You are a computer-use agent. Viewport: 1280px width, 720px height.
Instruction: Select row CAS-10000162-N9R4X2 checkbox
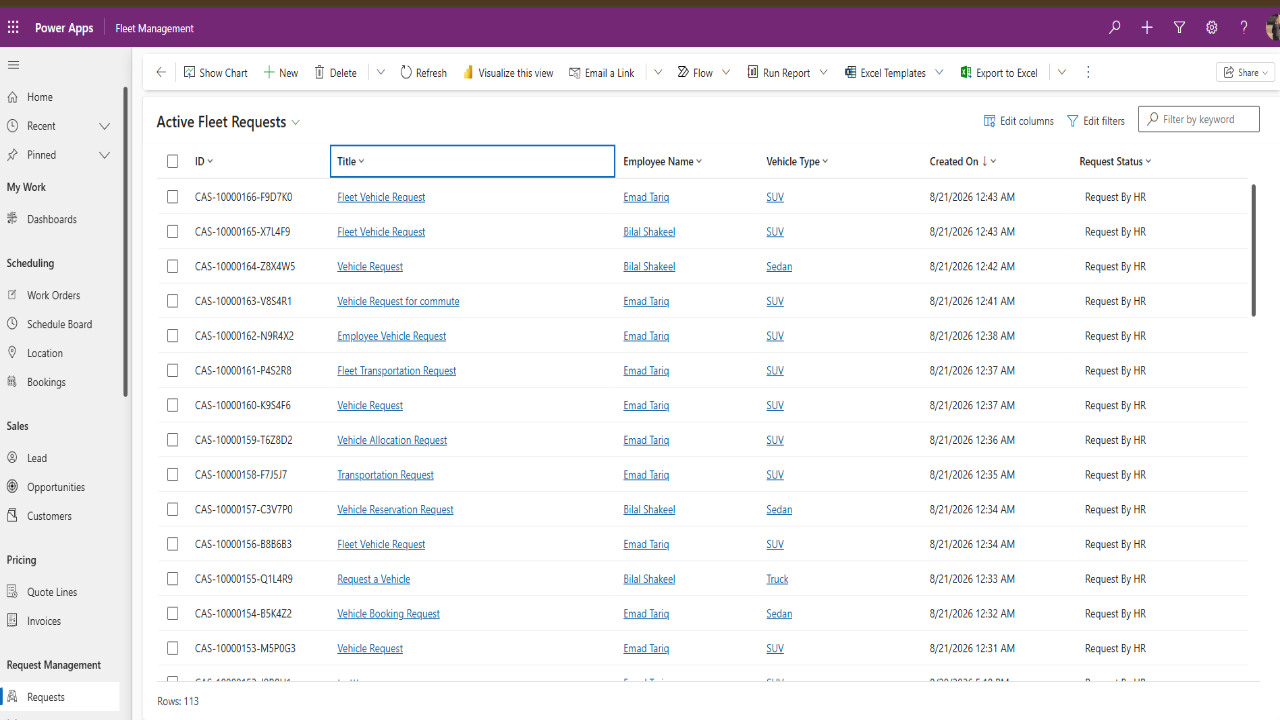172,336
